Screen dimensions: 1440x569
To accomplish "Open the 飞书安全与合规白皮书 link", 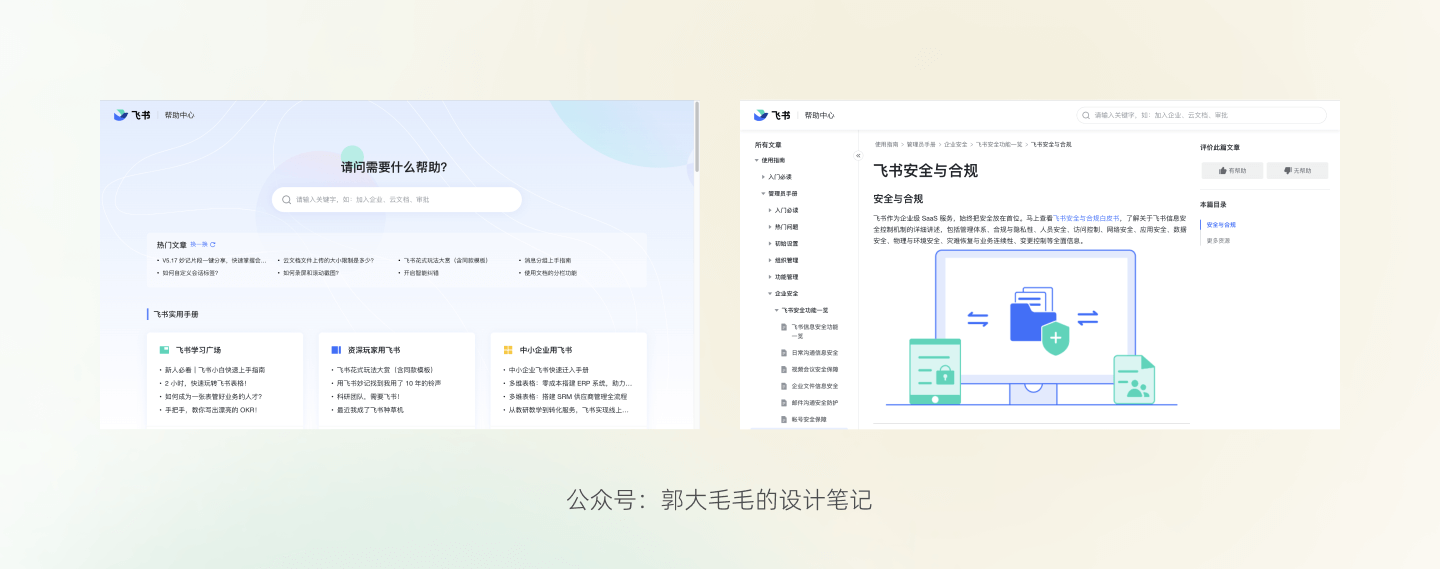I will point(1088,217).
